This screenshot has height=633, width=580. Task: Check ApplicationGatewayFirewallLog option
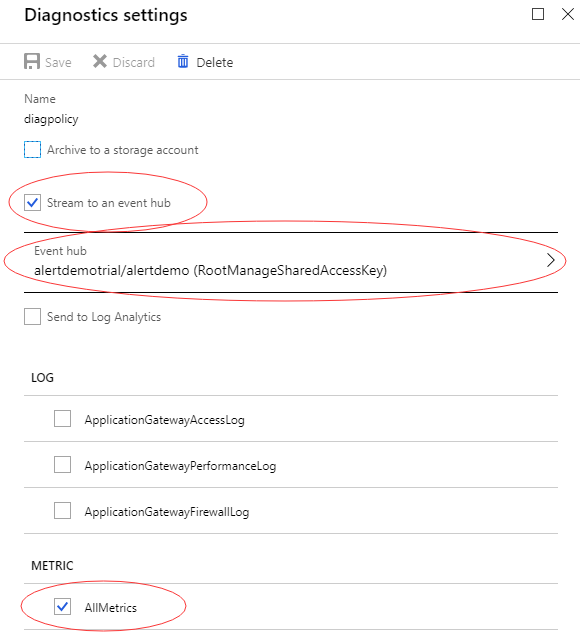(x=63, y=511)
